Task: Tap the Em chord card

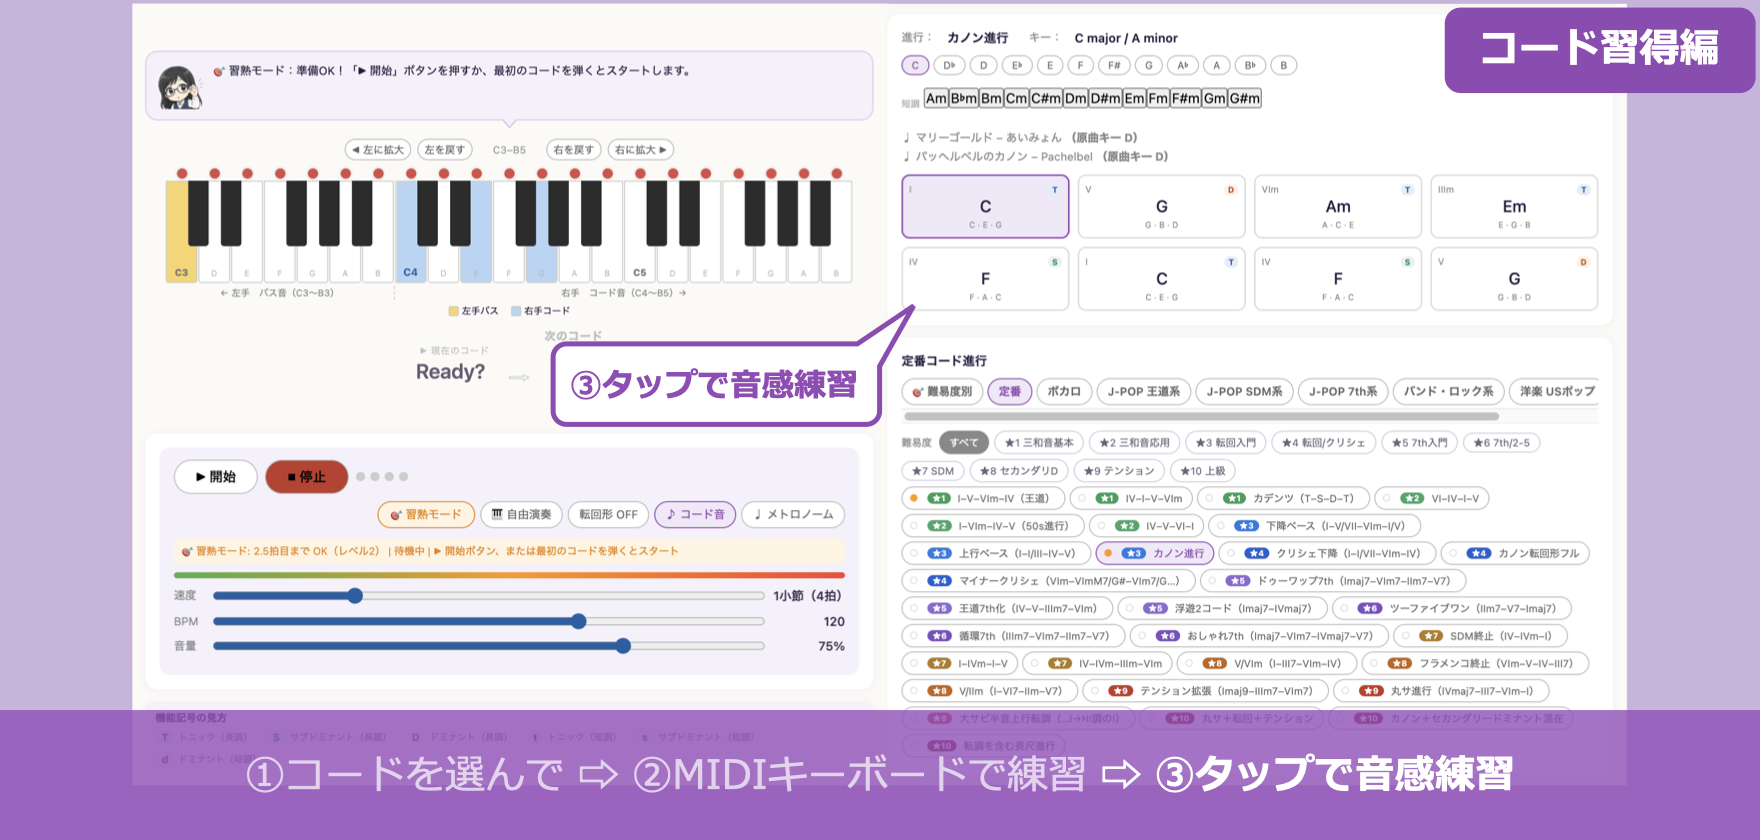Action: (1514, 207)
